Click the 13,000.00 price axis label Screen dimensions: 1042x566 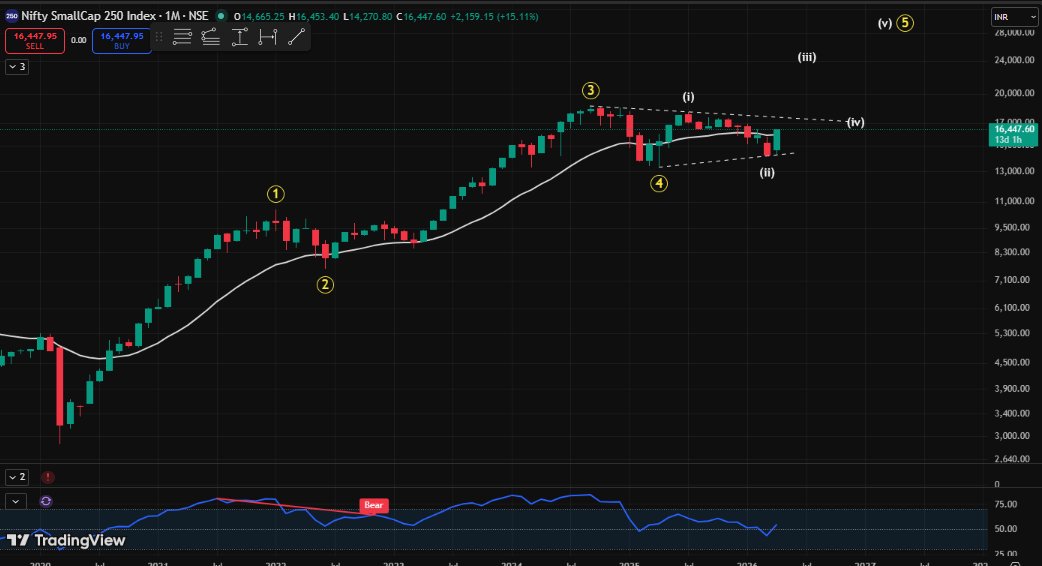coord(1014,171)
